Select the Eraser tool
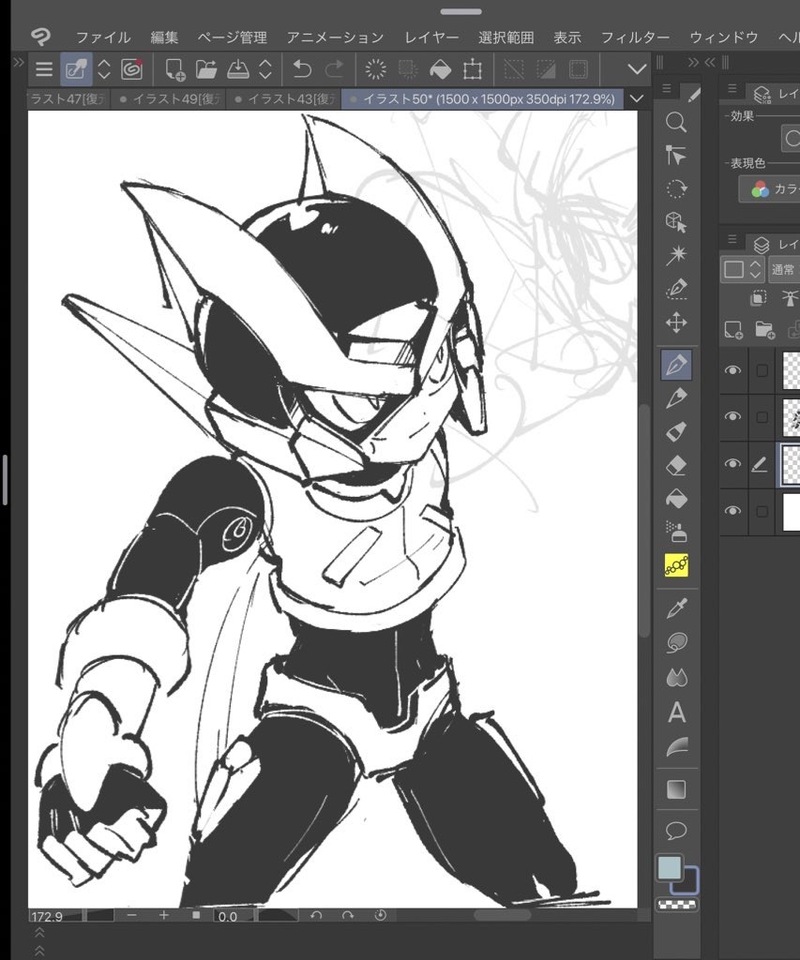 coord(676,465)
